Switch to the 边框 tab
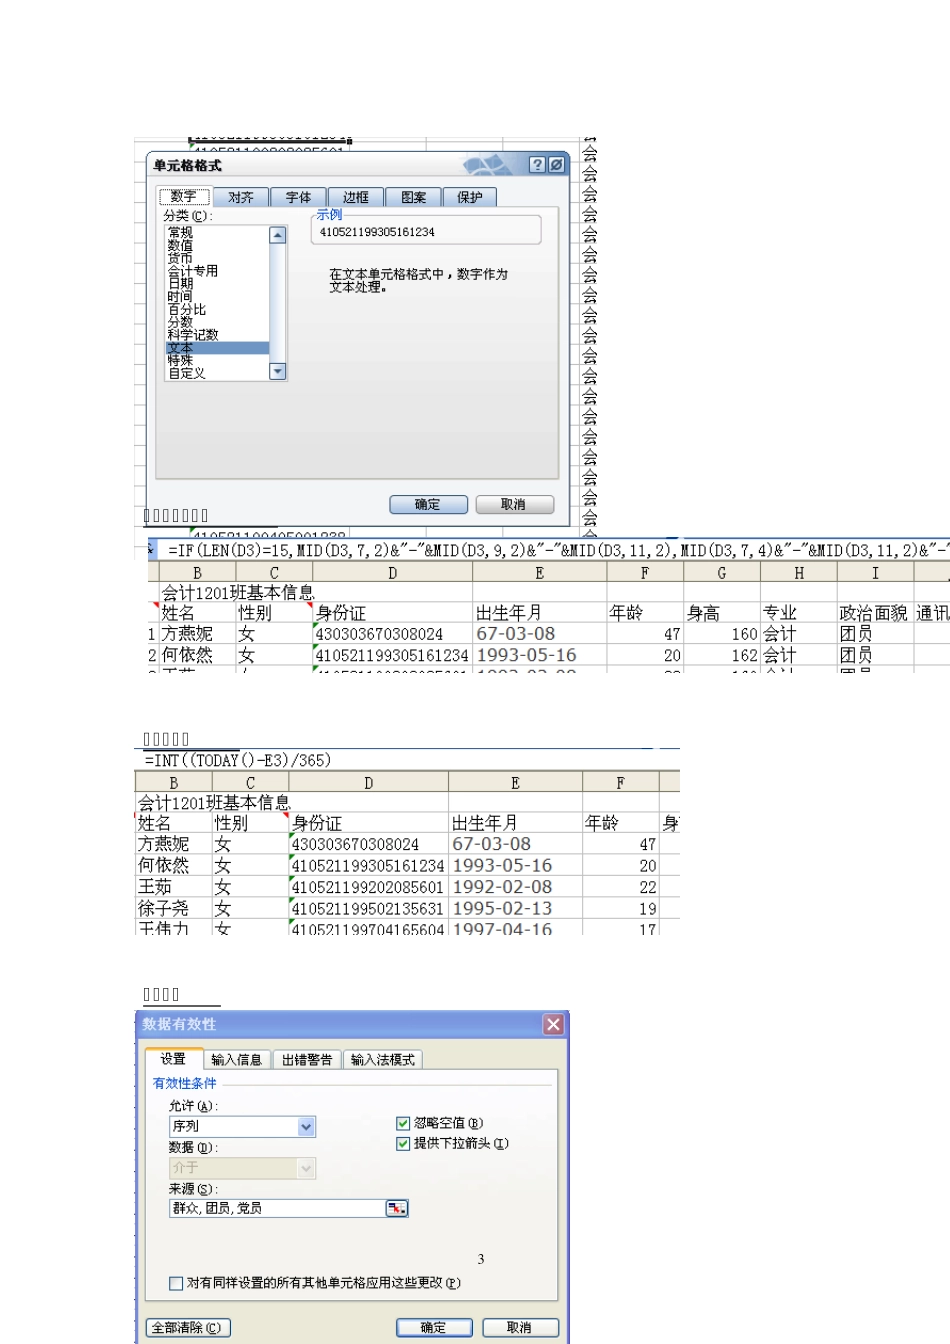This screenshot has height=1344, width=950. pyautogui.click(x=356, y=197)
